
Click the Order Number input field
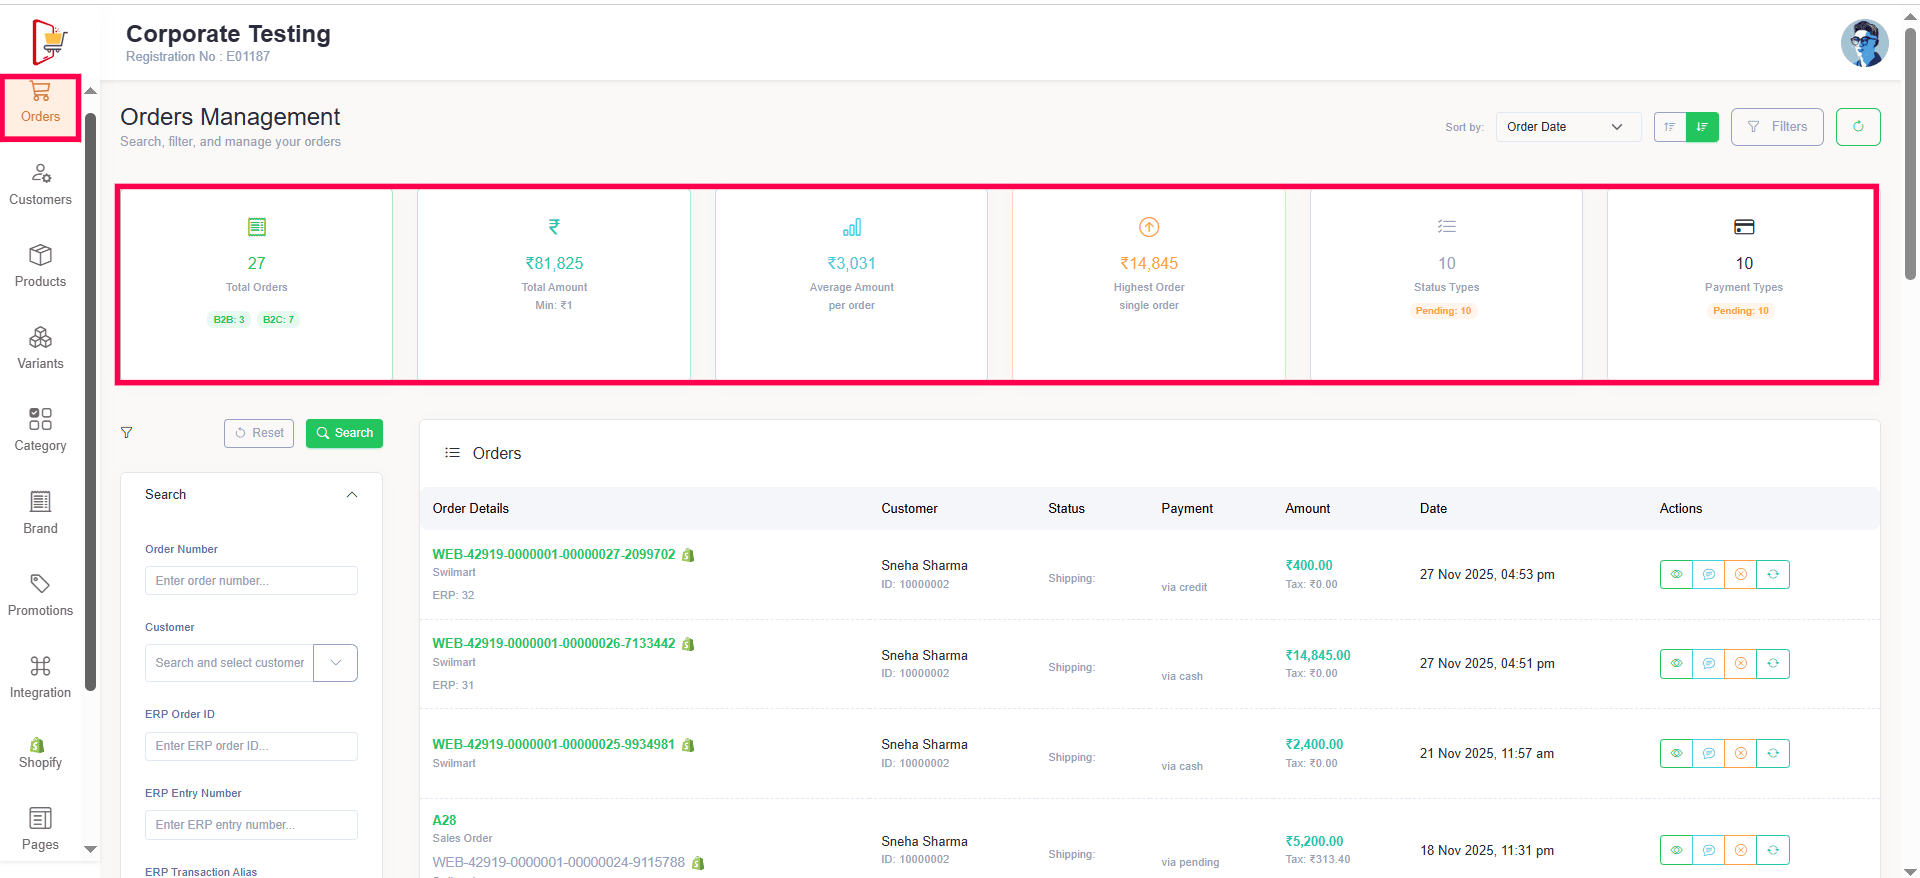click(251, 581)
